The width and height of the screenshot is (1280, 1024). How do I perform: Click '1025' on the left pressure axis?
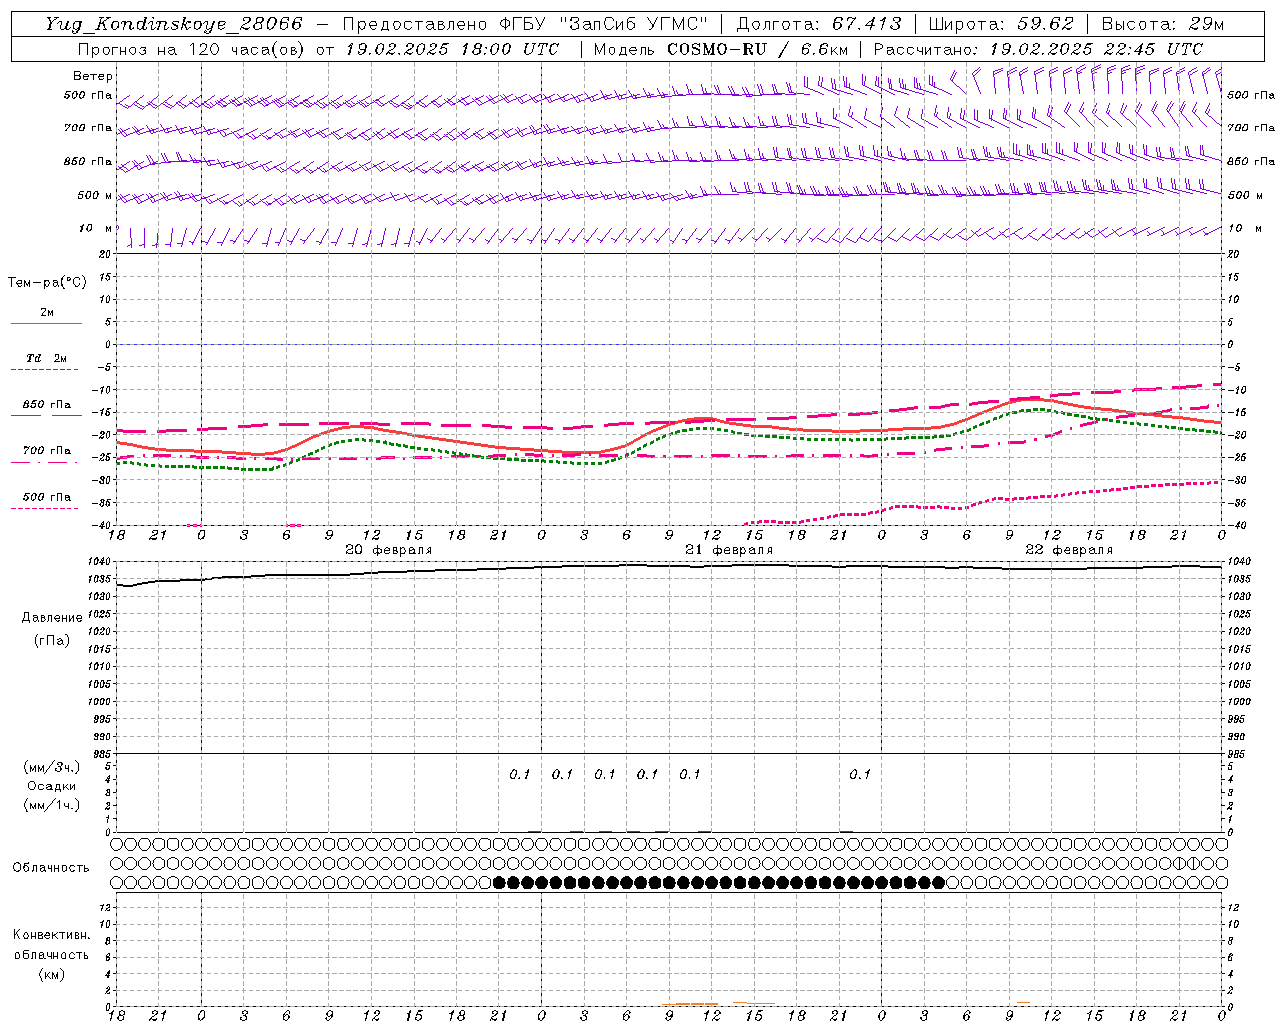pos(98,614)
